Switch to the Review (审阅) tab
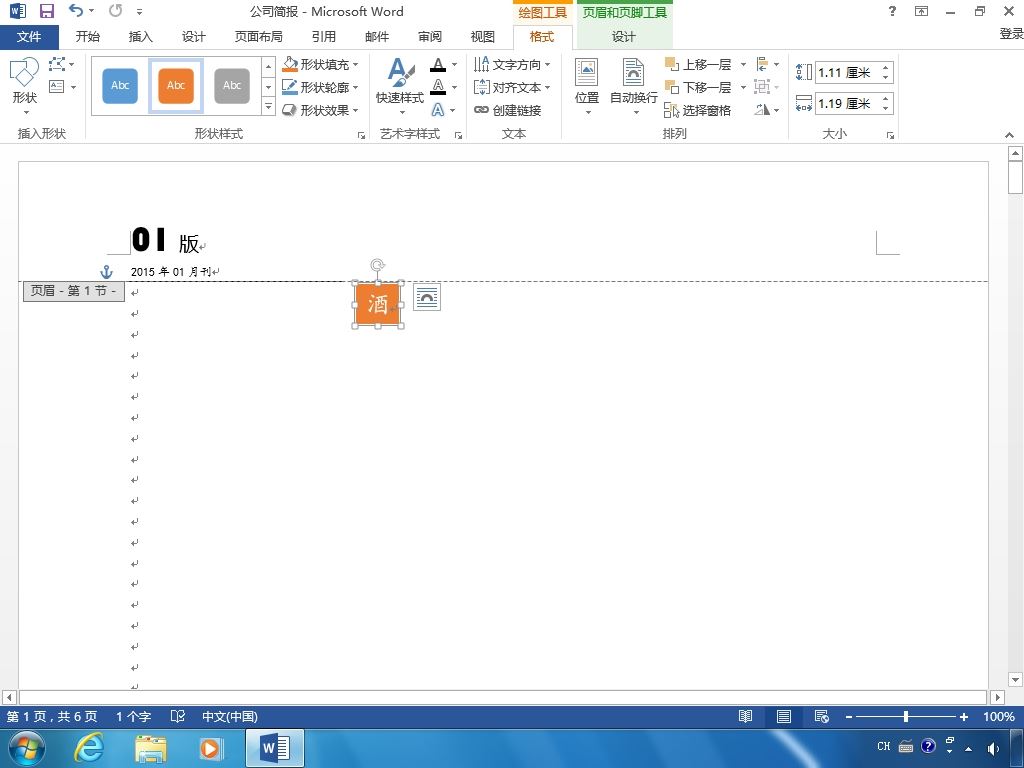The width and height of the screenshot is (1024, 768). (x=430, y=37)
